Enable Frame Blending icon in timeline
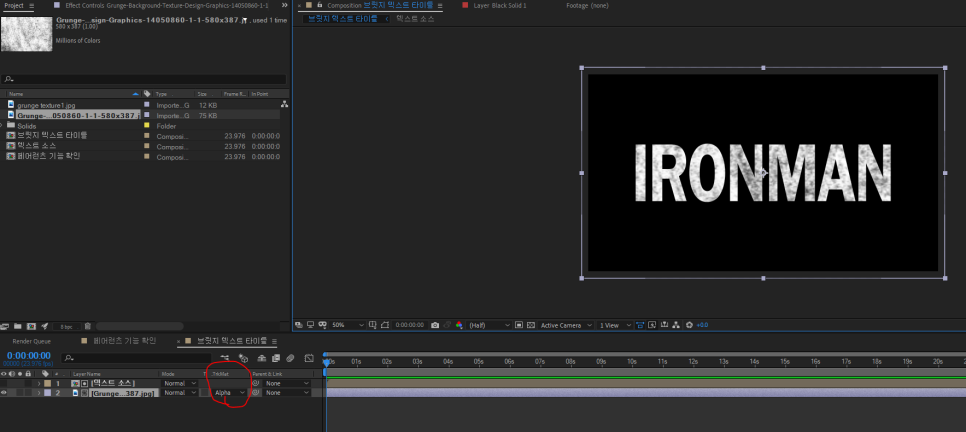This screenshot has width=966, height=432. click(x=276, y=357)
